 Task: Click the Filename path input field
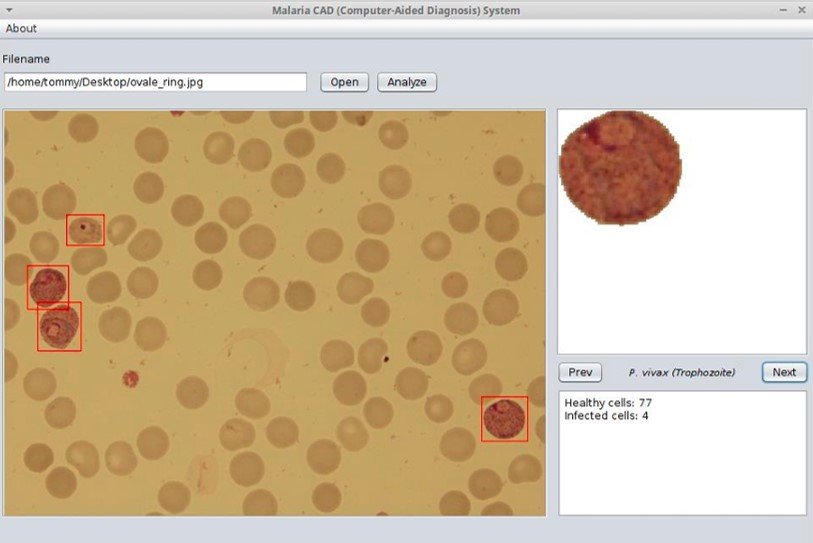coord(156,82)
